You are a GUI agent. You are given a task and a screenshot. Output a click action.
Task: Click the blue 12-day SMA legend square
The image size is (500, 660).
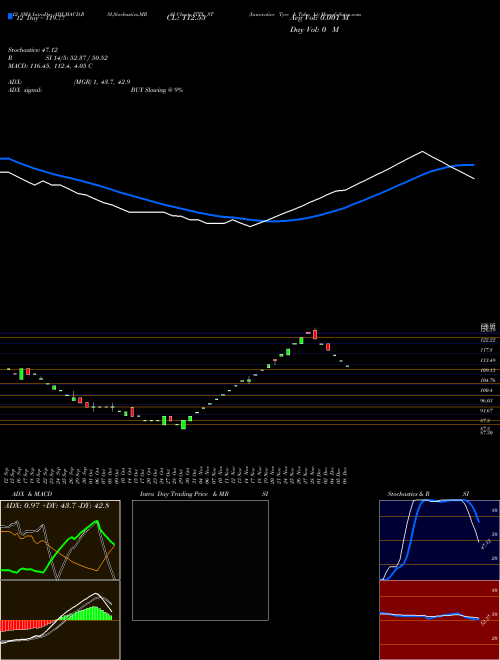[x=10, y=16]
